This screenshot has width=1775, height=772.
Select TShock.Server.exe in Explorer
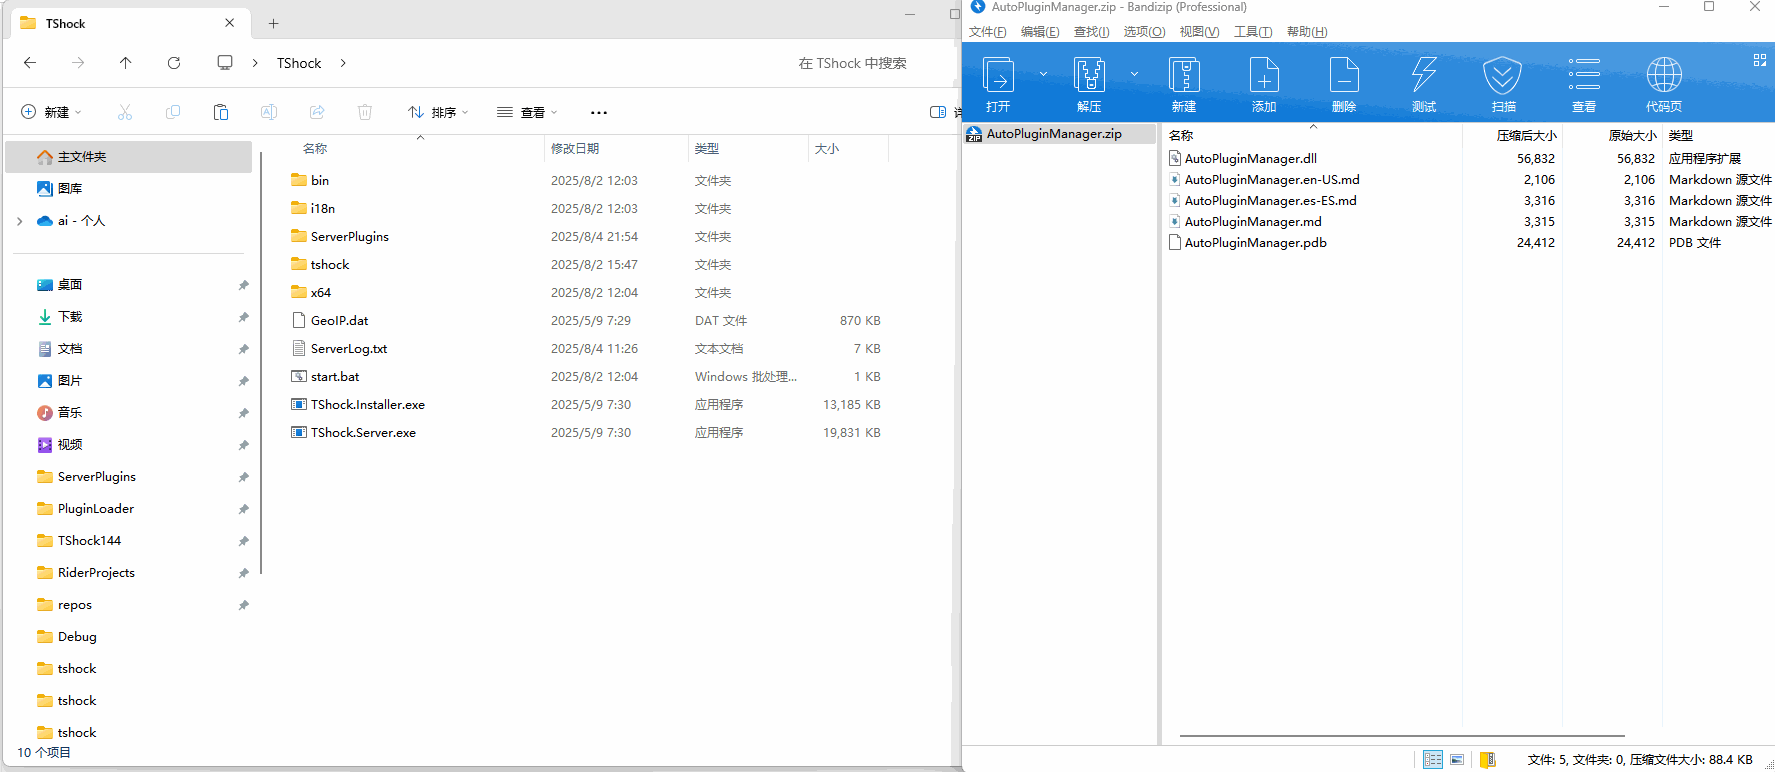point(363,433)
